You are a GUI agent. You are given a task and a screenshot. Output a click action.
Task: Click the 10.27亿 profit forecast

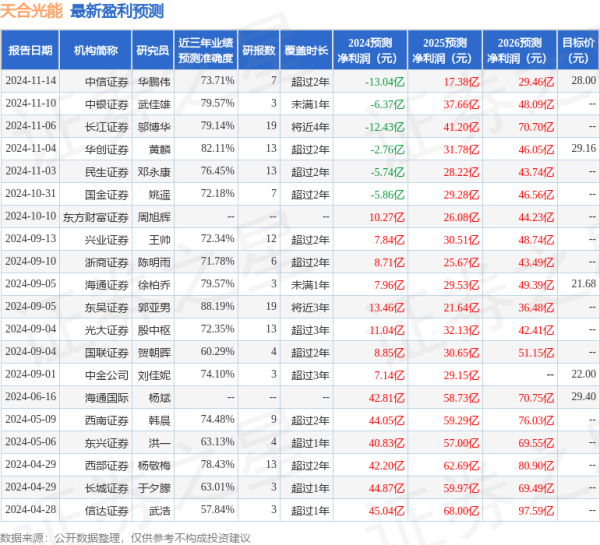click(x=386, y=217)
